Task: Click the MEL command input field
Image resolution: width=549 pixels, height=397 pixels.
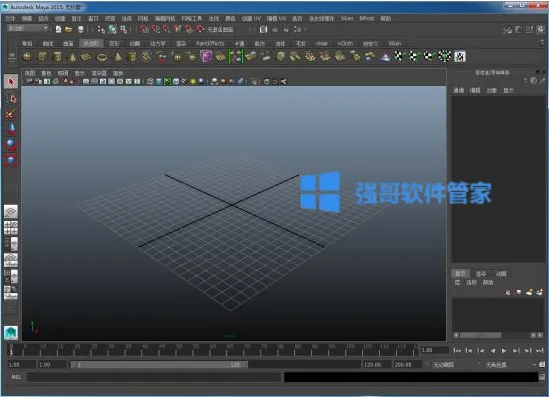Action: 154,377
